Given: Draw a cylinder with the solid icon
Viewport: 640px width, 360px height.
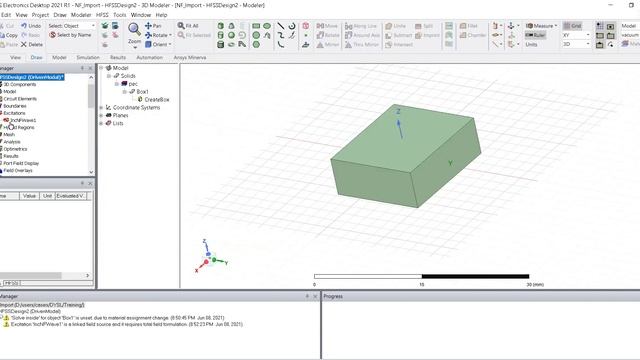Looking at the screenshot, I should tap(221, 35).
